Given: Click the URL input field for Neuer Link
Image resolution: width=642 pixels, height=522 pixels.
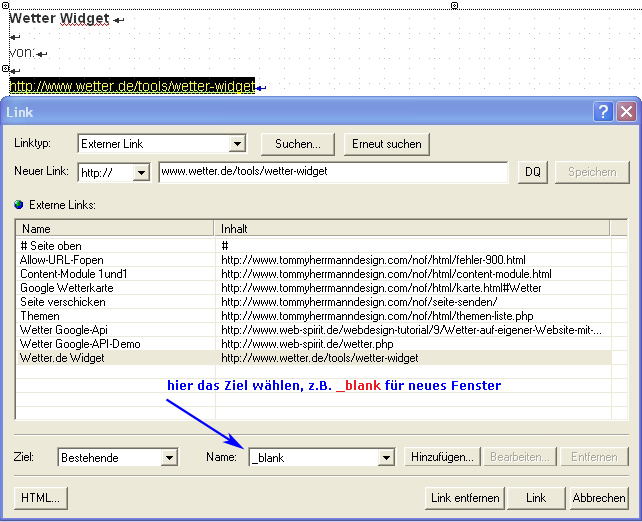Looking at the screenshot, I should pos(333,172).
